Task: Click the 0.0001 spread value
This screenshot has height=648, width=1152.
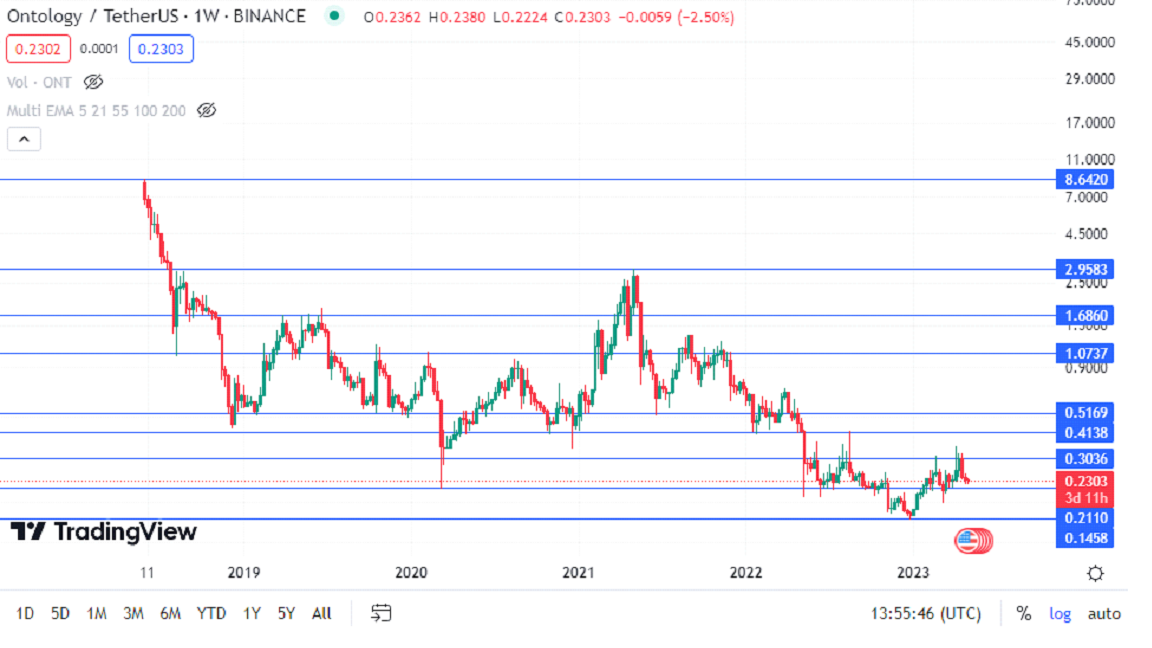Action: 99,48
